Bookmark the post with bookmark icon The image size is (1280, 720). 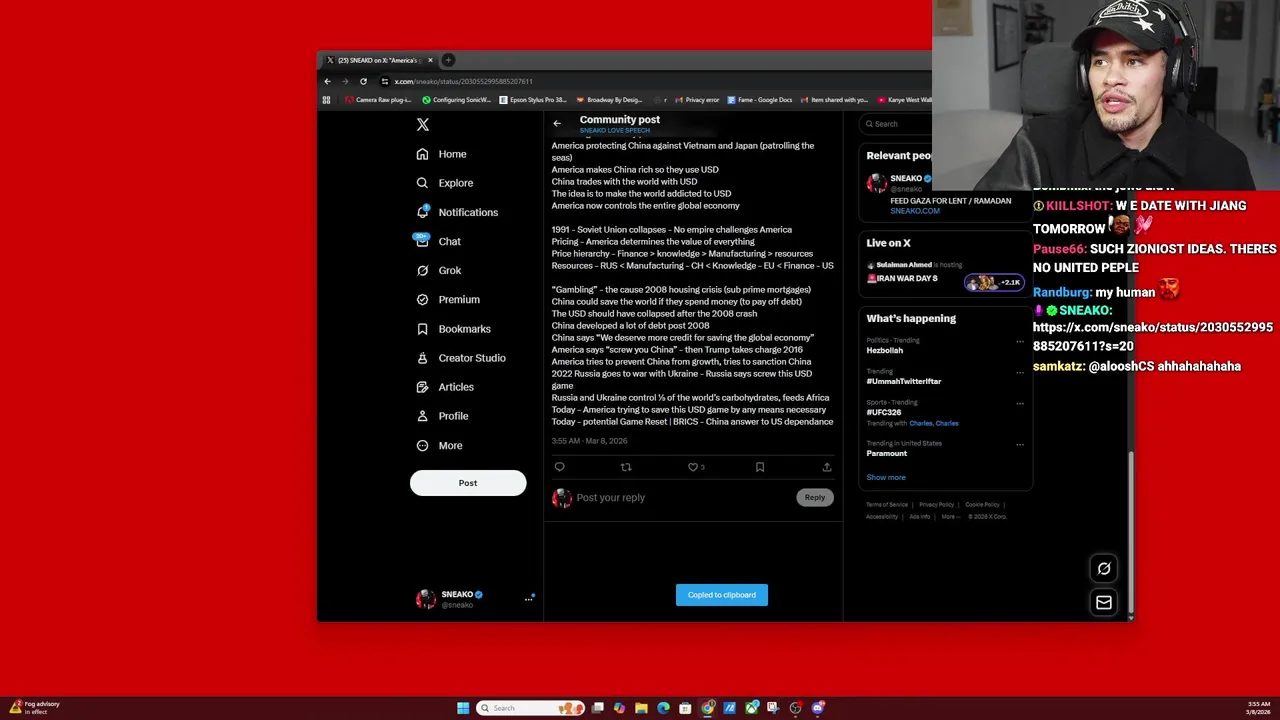click(760, 467)
